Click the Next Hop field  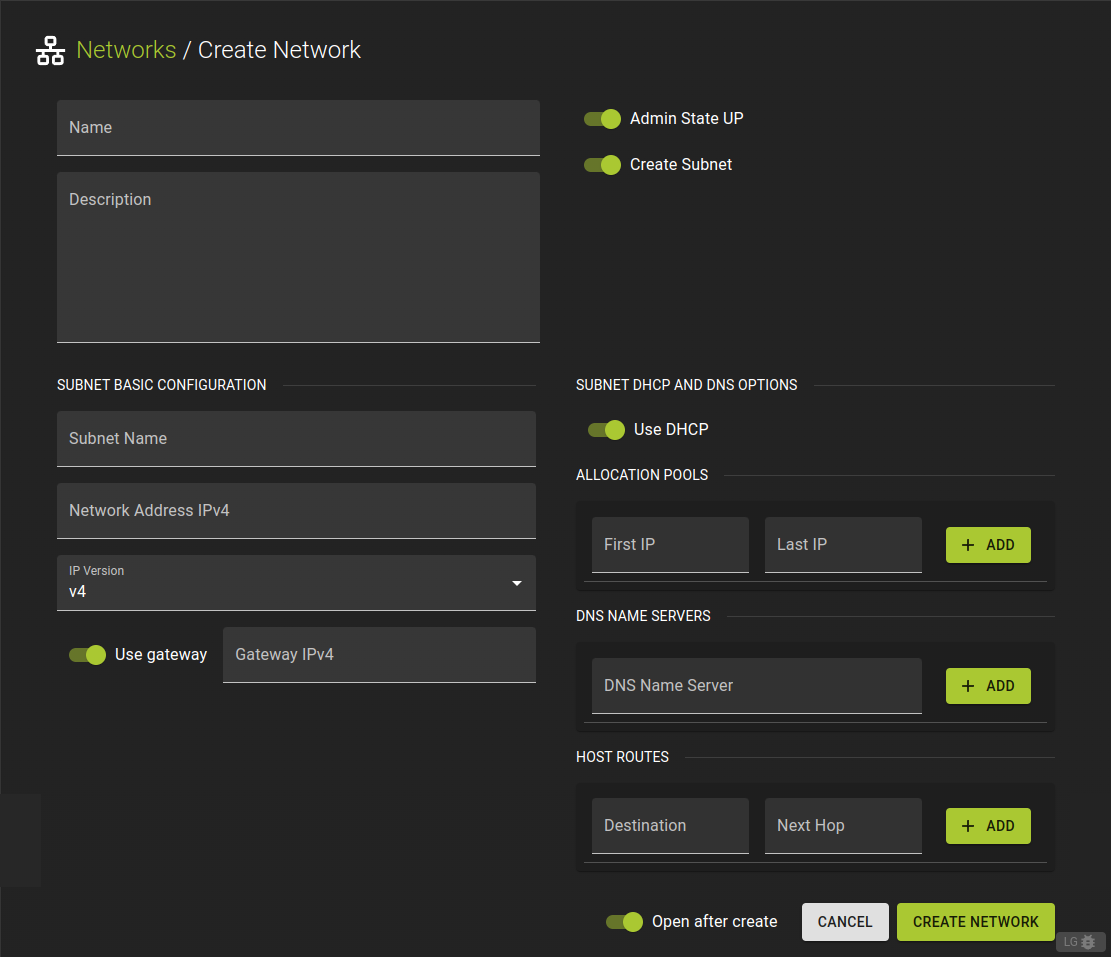[x=843, y=825]
